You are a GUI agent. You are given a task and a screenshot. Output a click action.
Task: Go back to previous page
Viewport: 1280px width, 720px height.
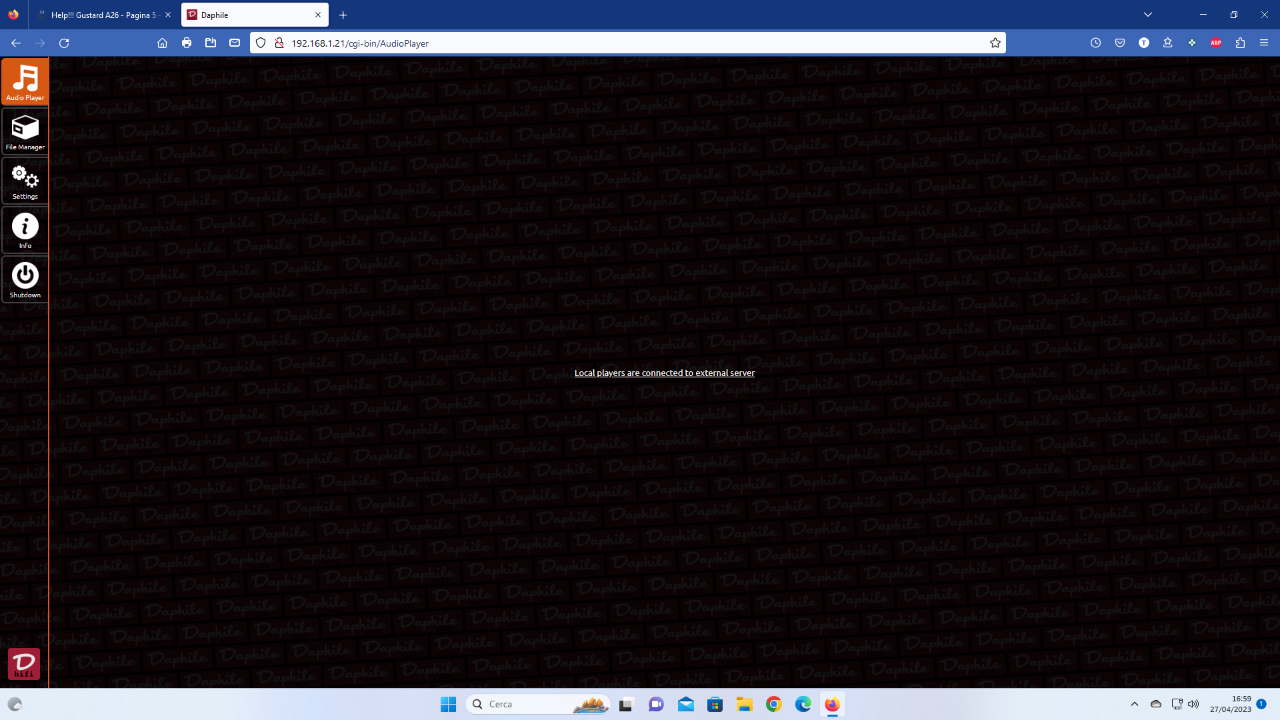coord(16,43)
